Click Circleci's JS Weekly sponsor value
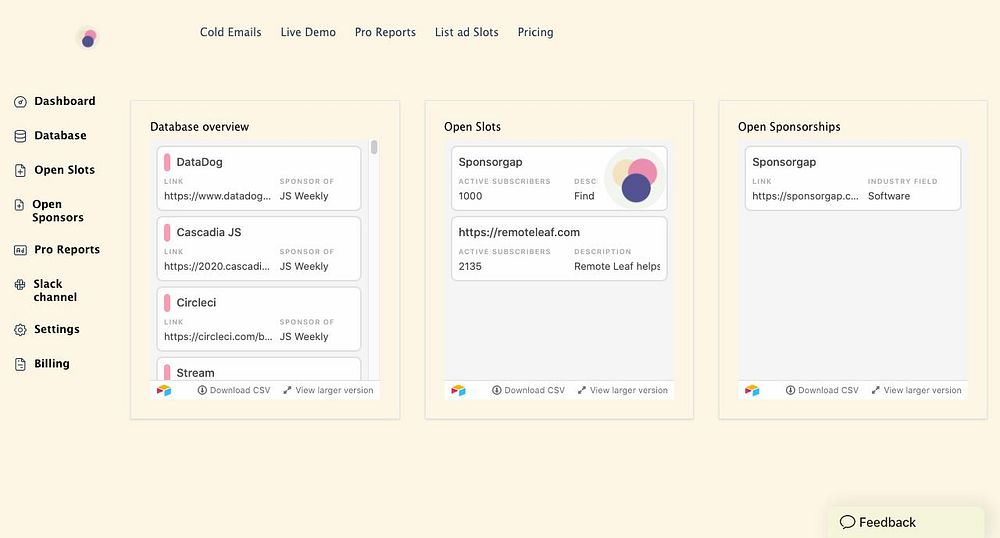This screenshot has width=1000, height=538. [304, 336]
